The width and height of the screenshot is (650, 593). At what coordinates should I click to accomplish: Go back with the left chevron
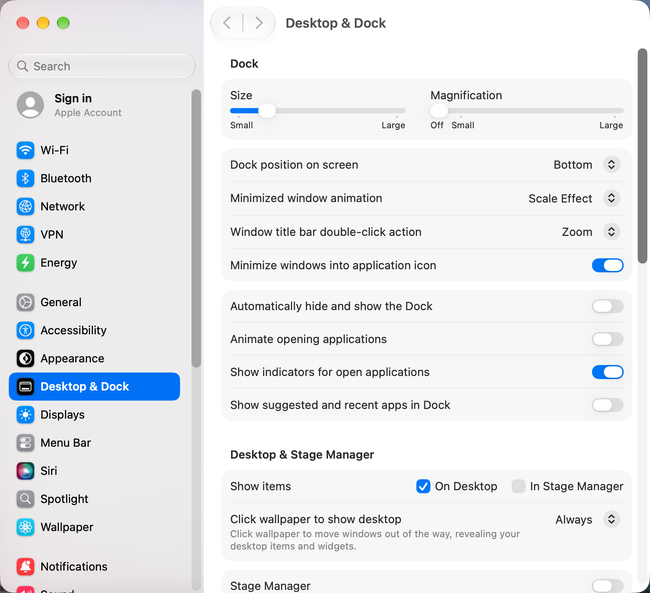[x=227, y=23]
